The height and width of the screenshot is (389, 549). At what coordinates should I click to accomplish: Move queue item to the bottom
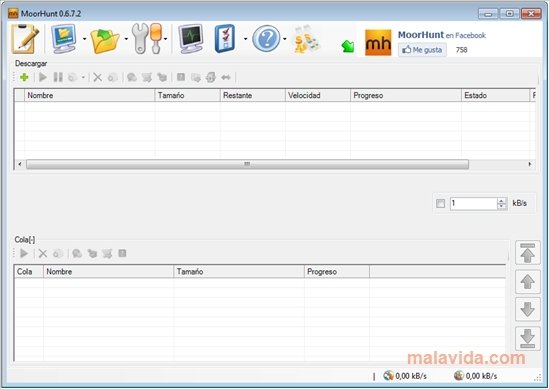tap(527, 338)
